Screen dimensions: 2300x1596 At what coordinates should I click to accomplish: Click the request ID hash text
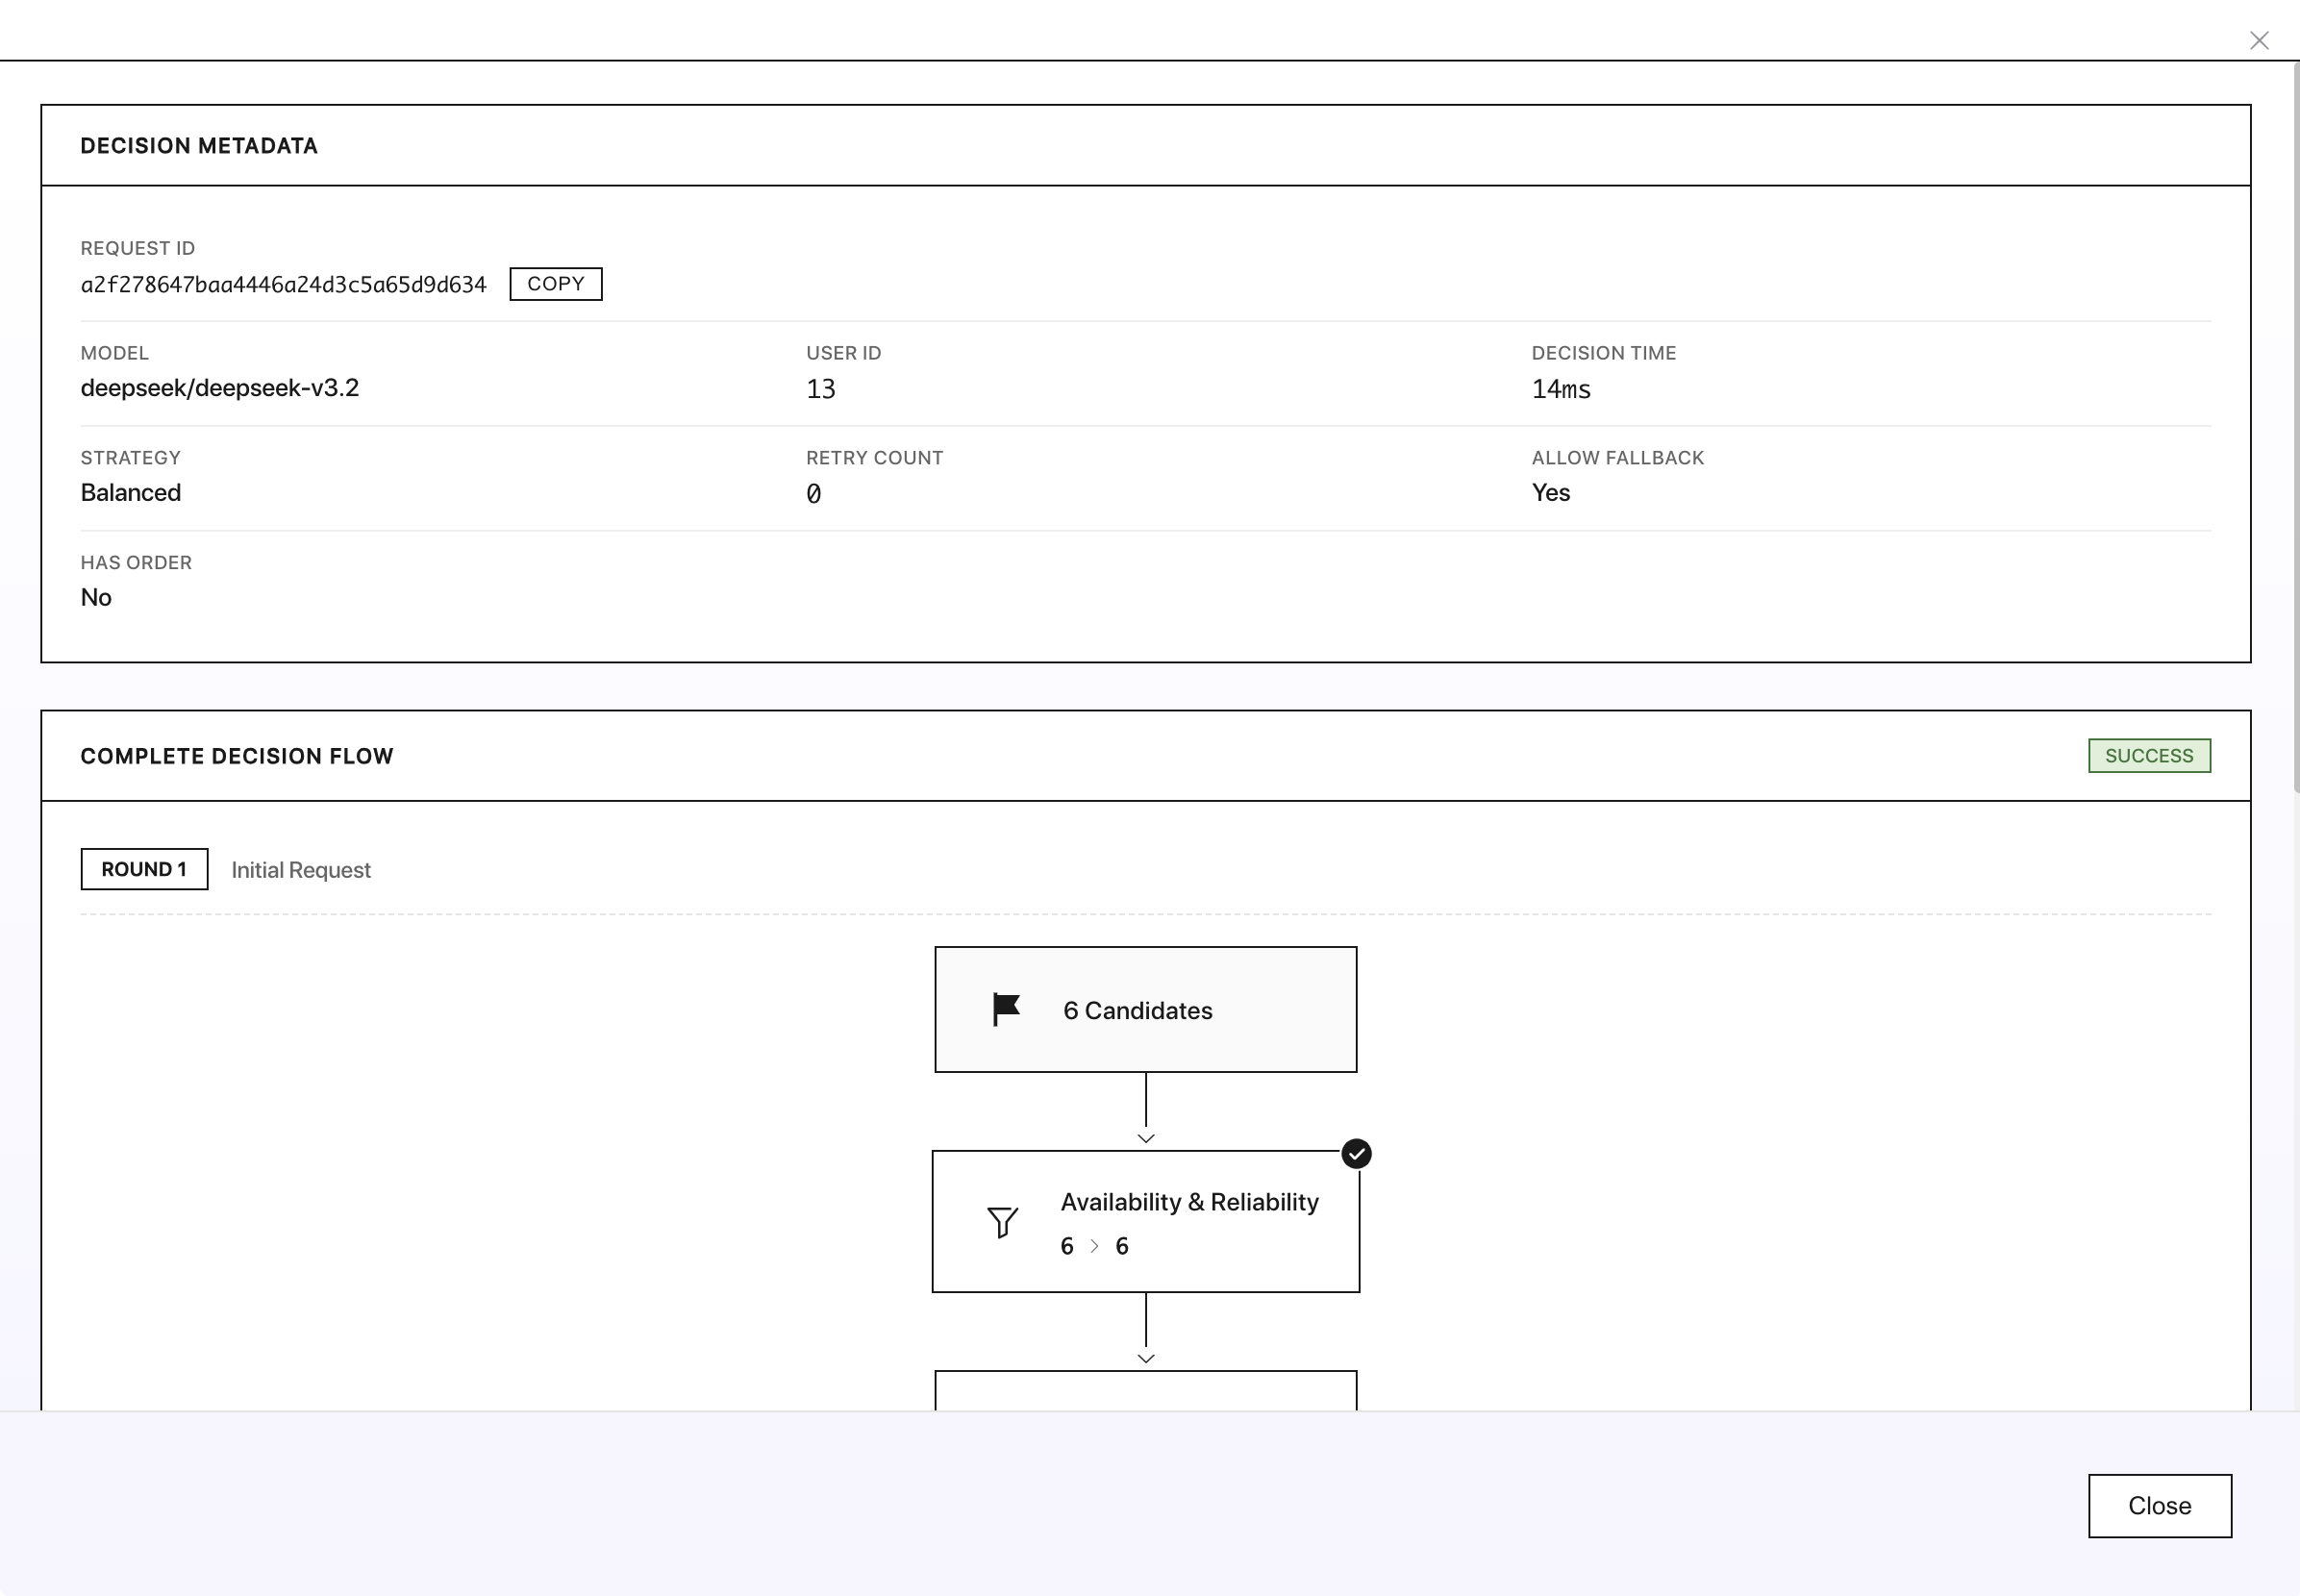tap(283, 285)
